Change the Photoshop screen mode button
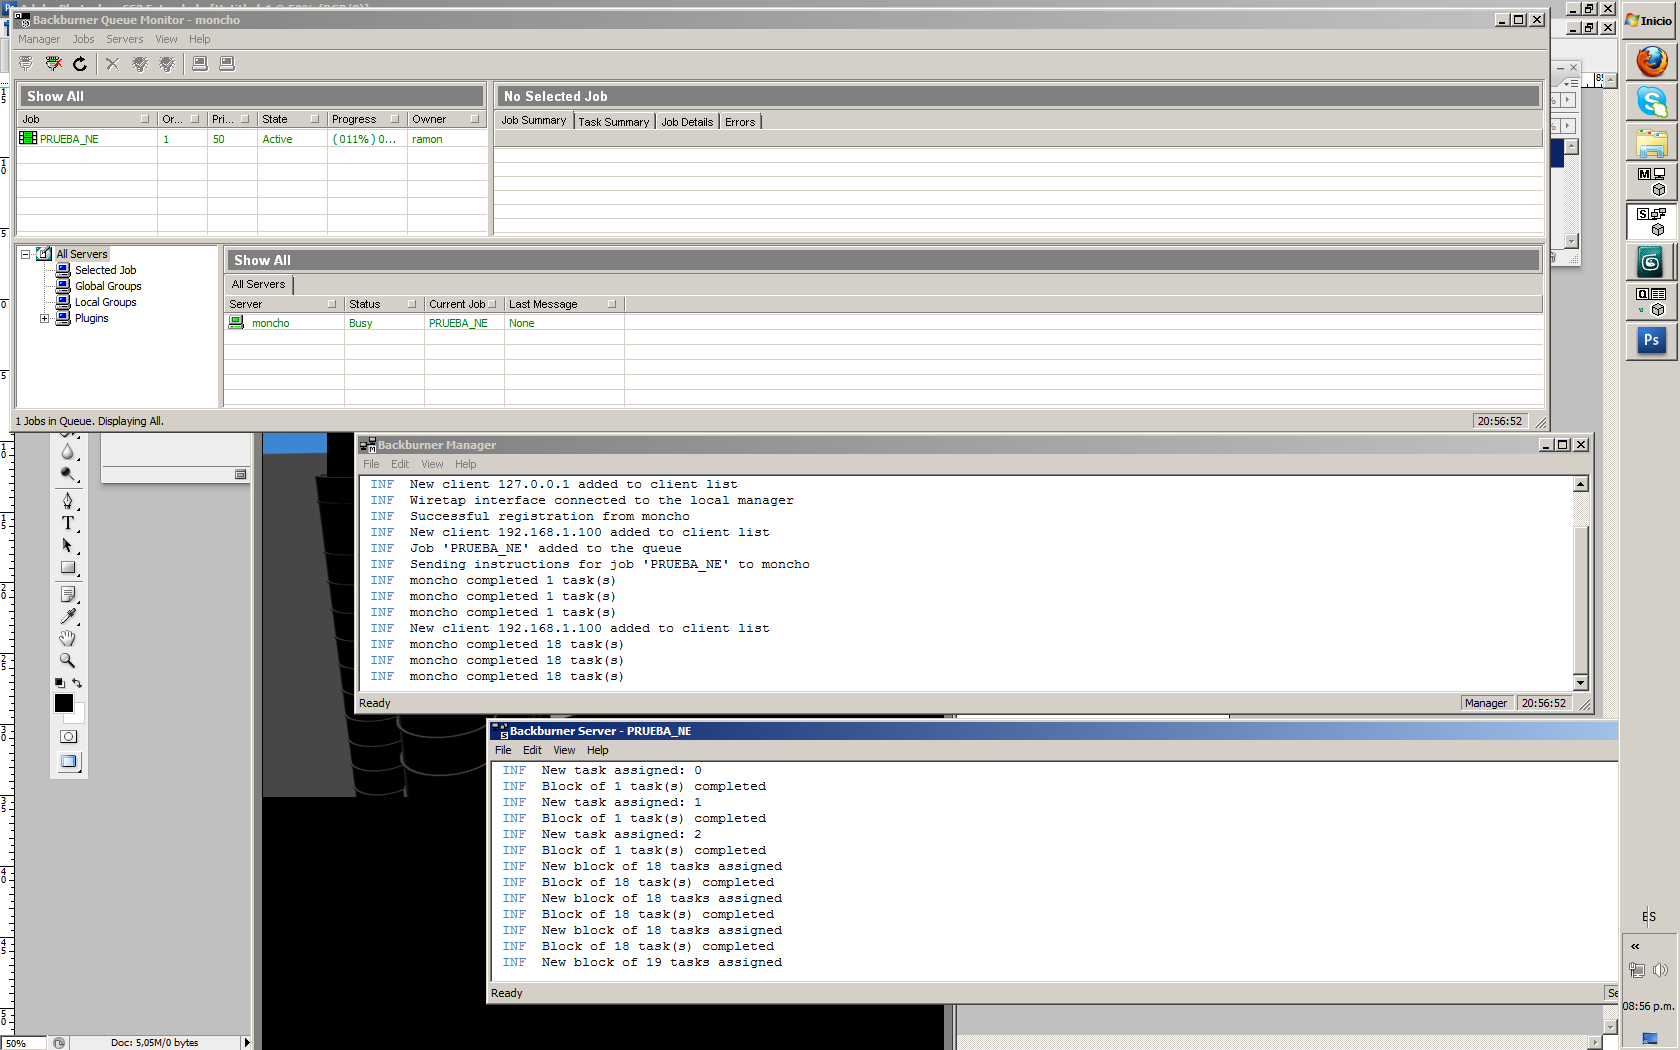 coord(68,762)
